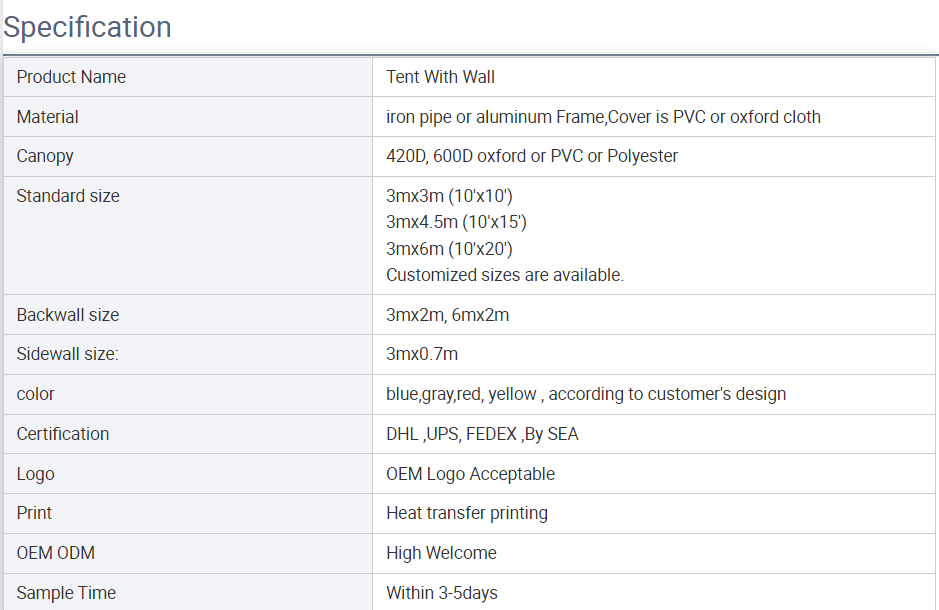Click the 3mx3m (10'x10') size line
This screenshot has height=610, width=939.
(449, 196)
